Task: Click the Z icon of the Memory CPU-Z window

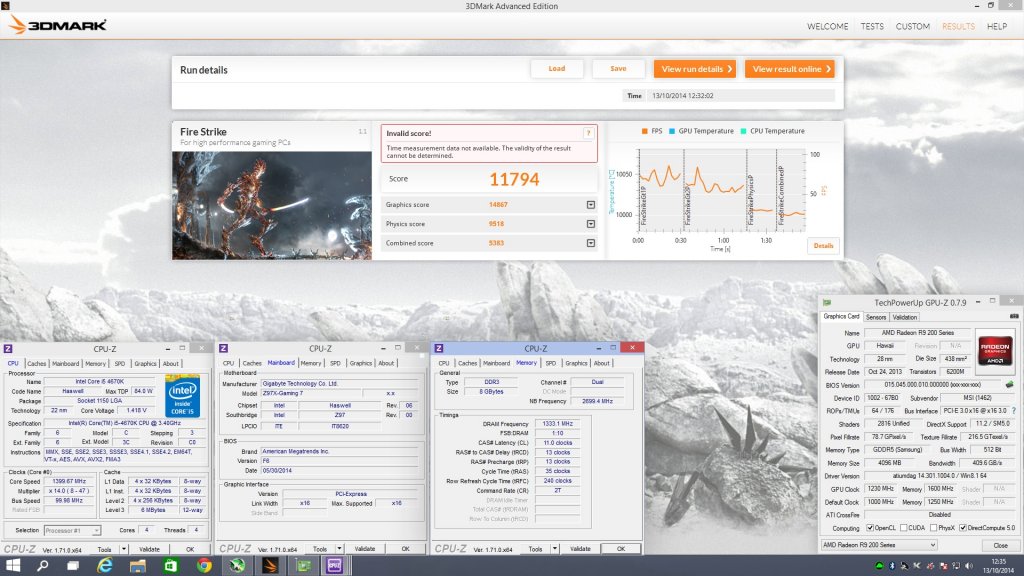Action: [439, 349]
